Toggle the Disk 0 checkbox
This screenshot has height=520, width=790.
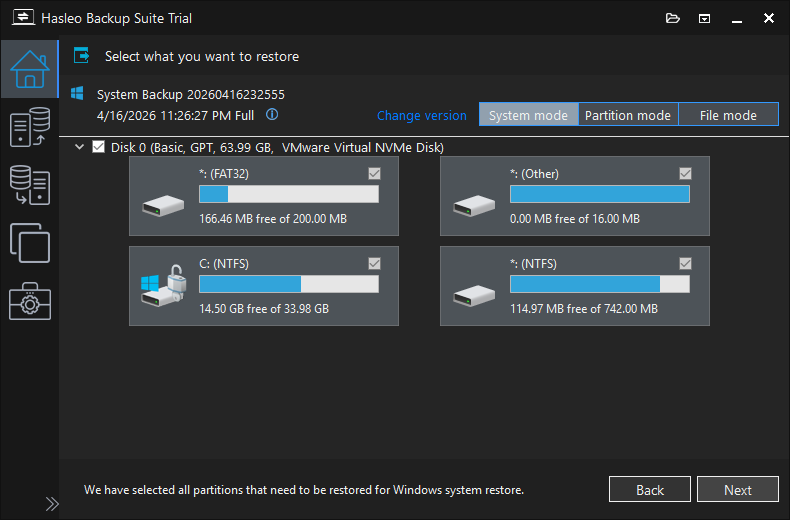click(99, 147)
